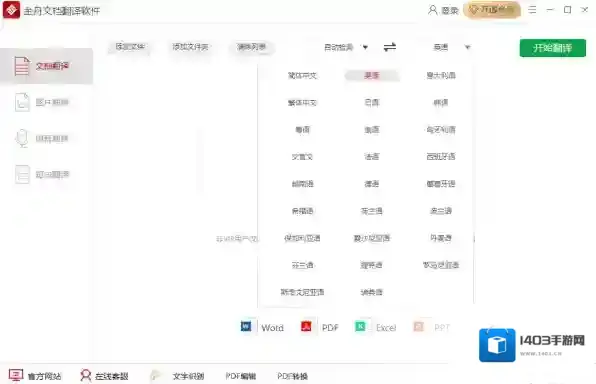Select 丹麦语 in language list
Image resolution: width=596 pixels, height=384 pixels.
point(441,238)
